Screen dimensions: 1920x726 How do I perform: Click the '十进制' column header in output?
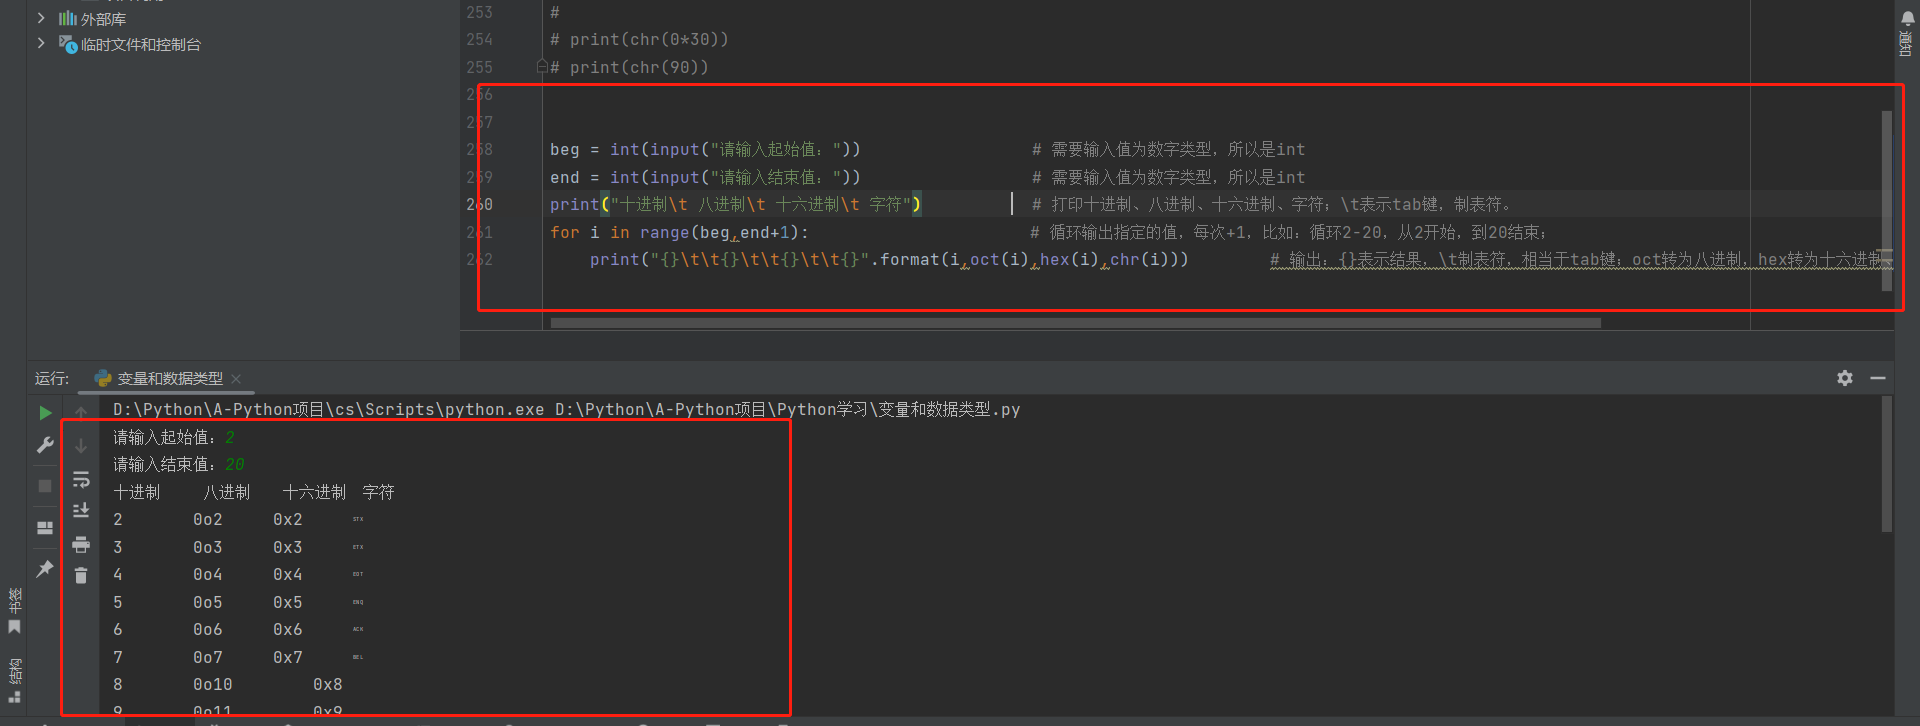(x=137, y=492)
